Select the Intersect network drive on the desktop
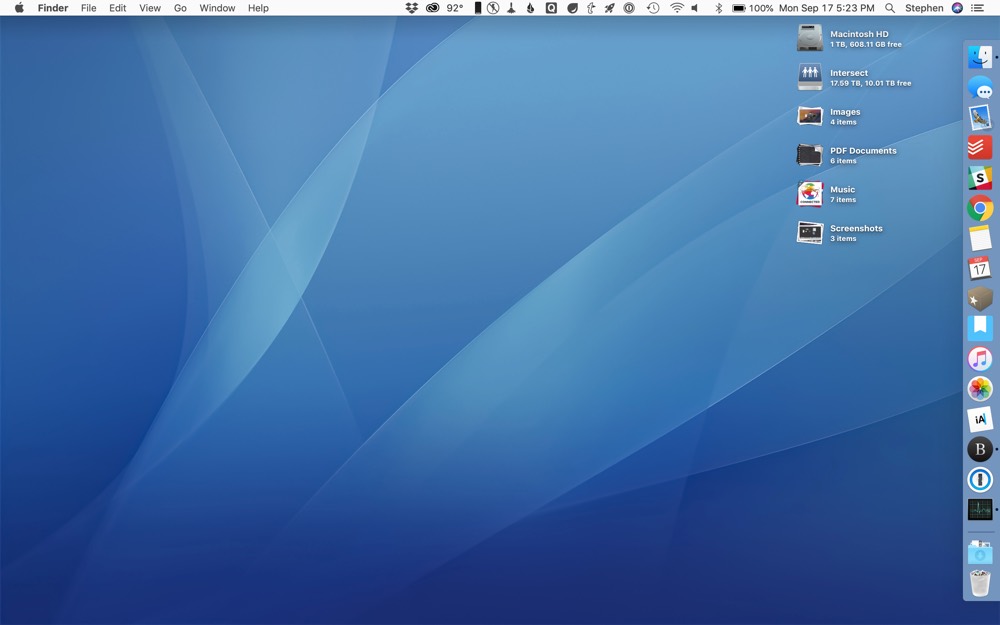The height and width of the screenshot is (625, 1000). click(810, 77)
